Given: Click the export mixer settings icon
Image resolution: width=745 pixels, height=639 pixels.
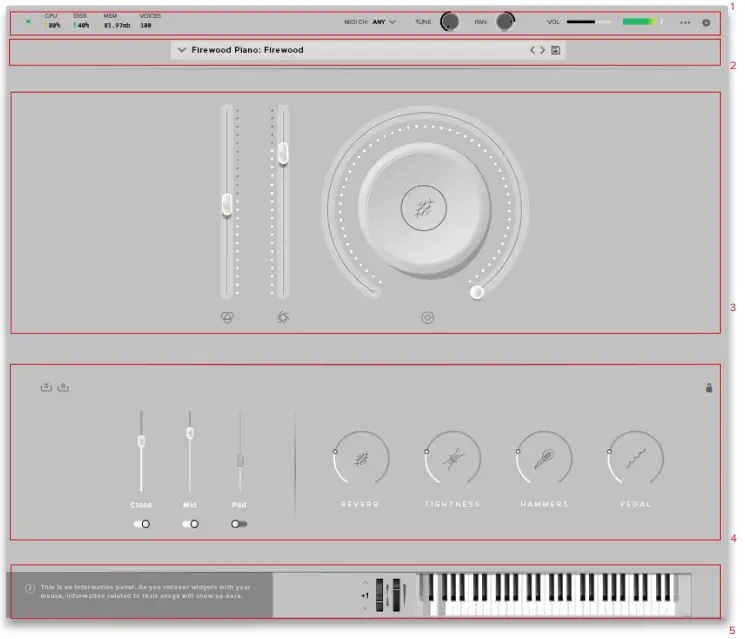Looking at the screenshot, I should pyautogui.click(x=63, y=387).
